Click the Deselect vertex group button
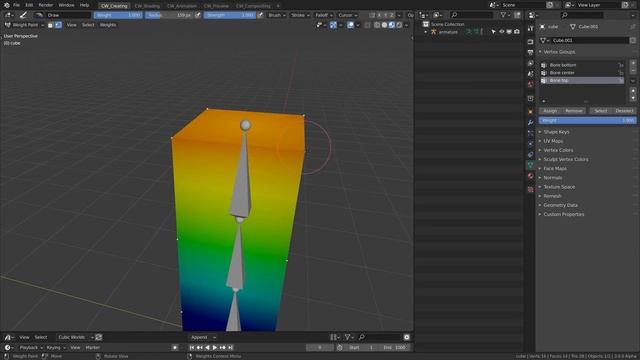Viewport: 640px width, 360px height. (624, 111)
